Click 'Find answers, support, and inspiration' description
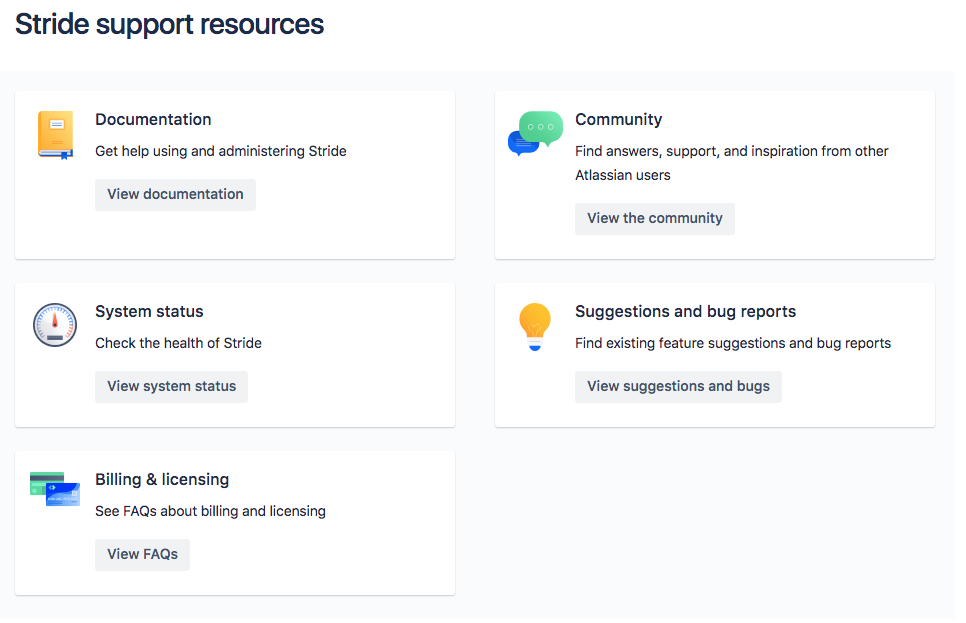966x623 pixels. tap(732, 163)
